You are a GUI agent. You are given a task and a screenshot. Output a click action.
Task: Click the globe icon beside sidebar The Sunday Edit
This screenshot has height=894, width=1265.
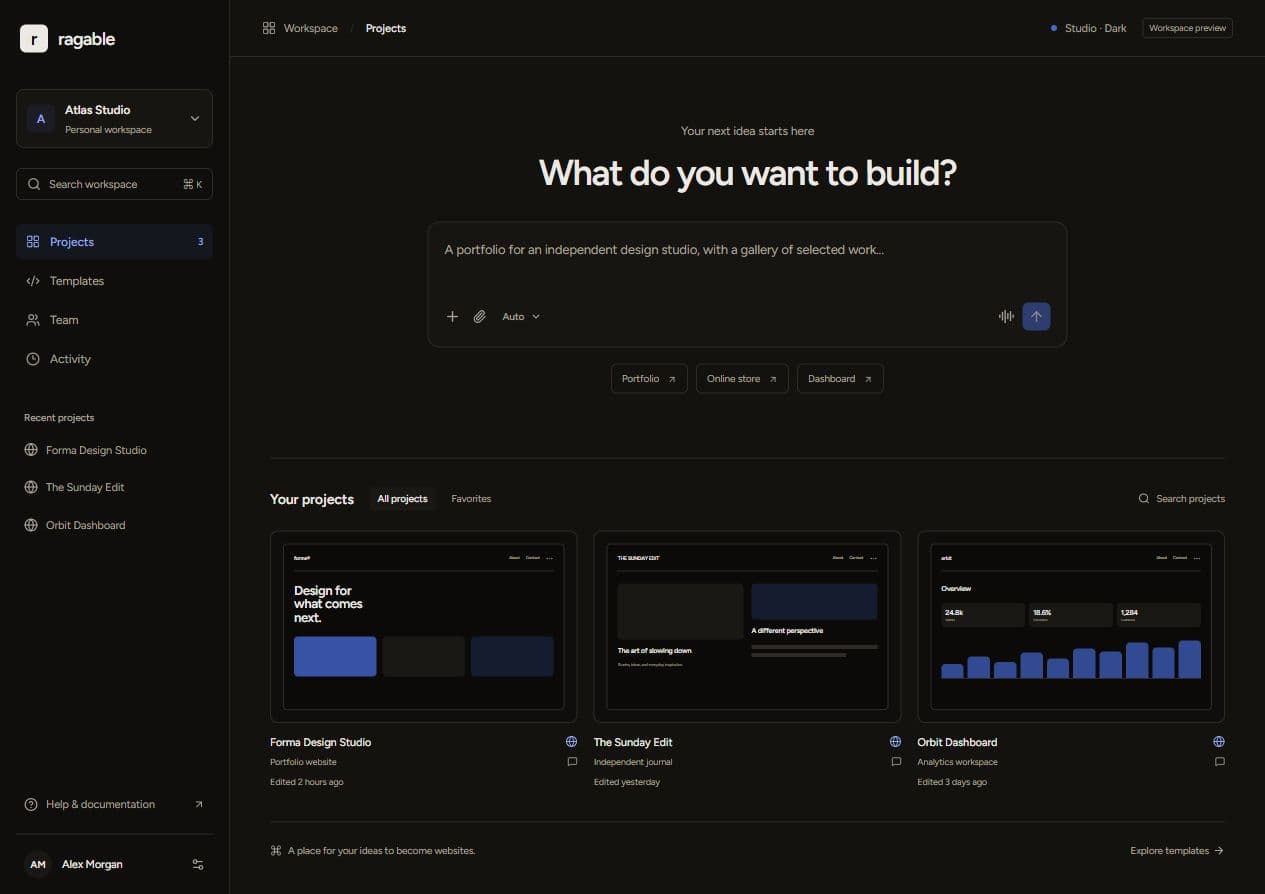coord(31,487)
